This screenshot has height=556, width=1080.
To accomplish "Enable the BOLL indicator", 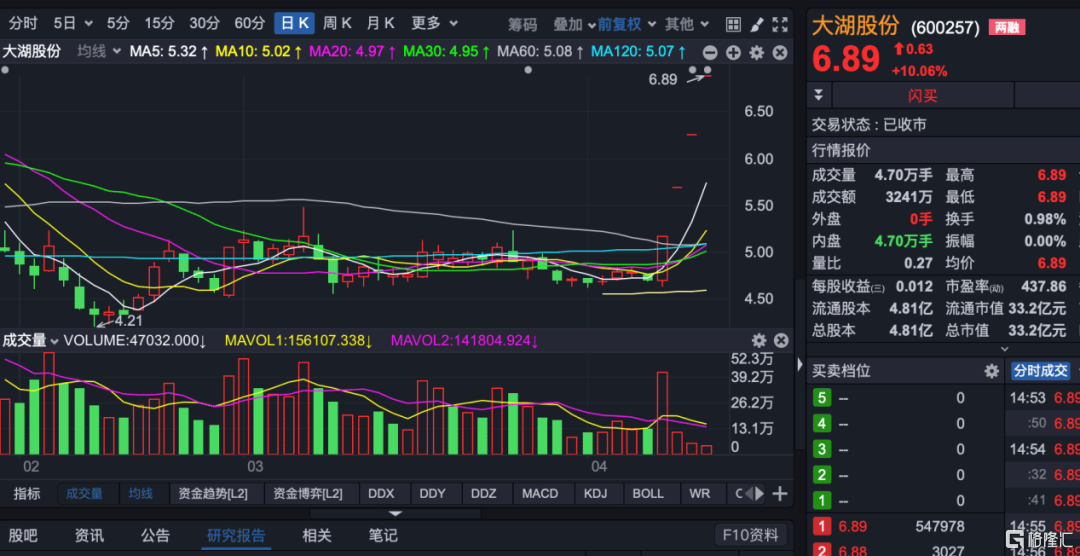I will (648, 493).
